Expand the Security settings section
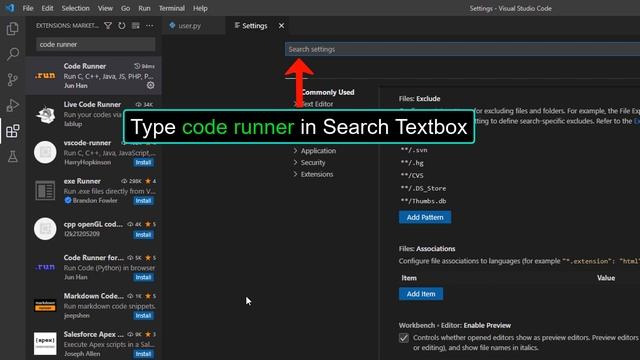 click(x=309, y=162)
